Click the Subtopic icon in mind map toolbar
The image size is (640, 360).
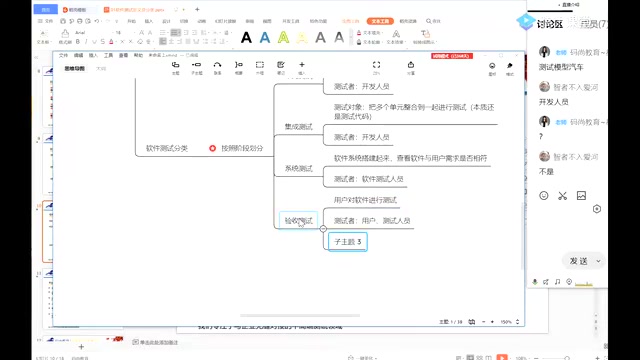(x=197, y=65)
